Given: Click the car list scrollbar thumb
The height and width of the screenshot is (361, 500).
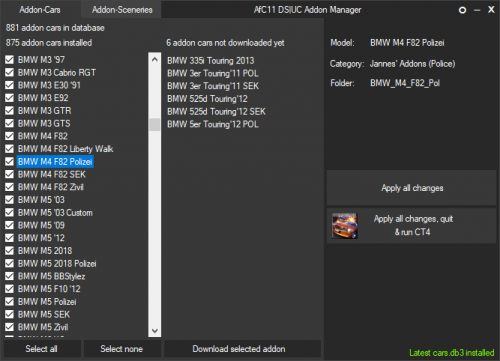Looking at the screenshot, I should pyautogui.click(x=154, y=124).
